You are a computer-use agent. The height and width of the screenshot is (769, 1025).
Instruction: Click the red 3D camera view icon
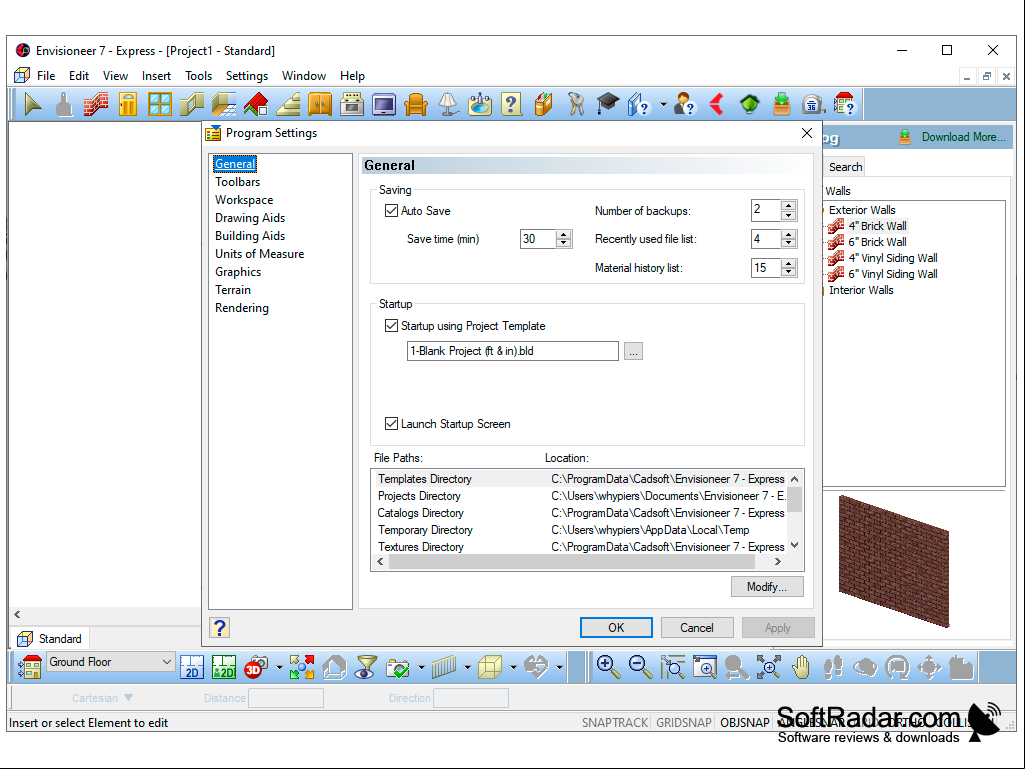[256, 667]
